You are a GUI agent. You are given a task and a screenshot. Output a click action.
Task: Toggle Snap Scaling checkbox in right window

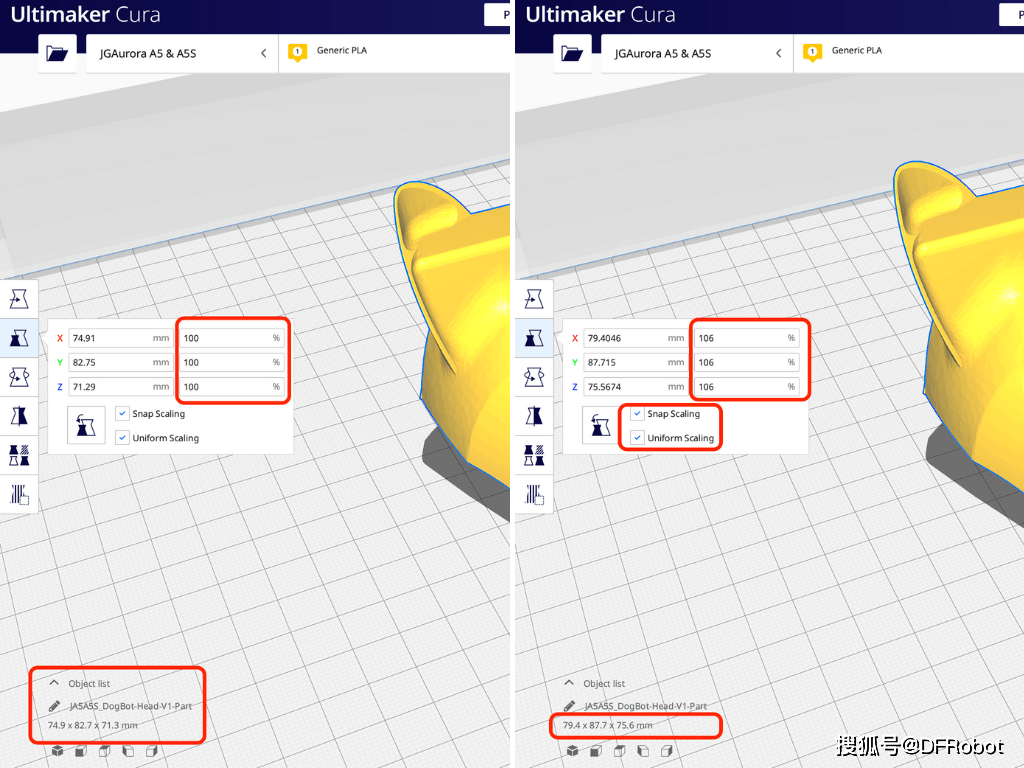click(637, 413)
